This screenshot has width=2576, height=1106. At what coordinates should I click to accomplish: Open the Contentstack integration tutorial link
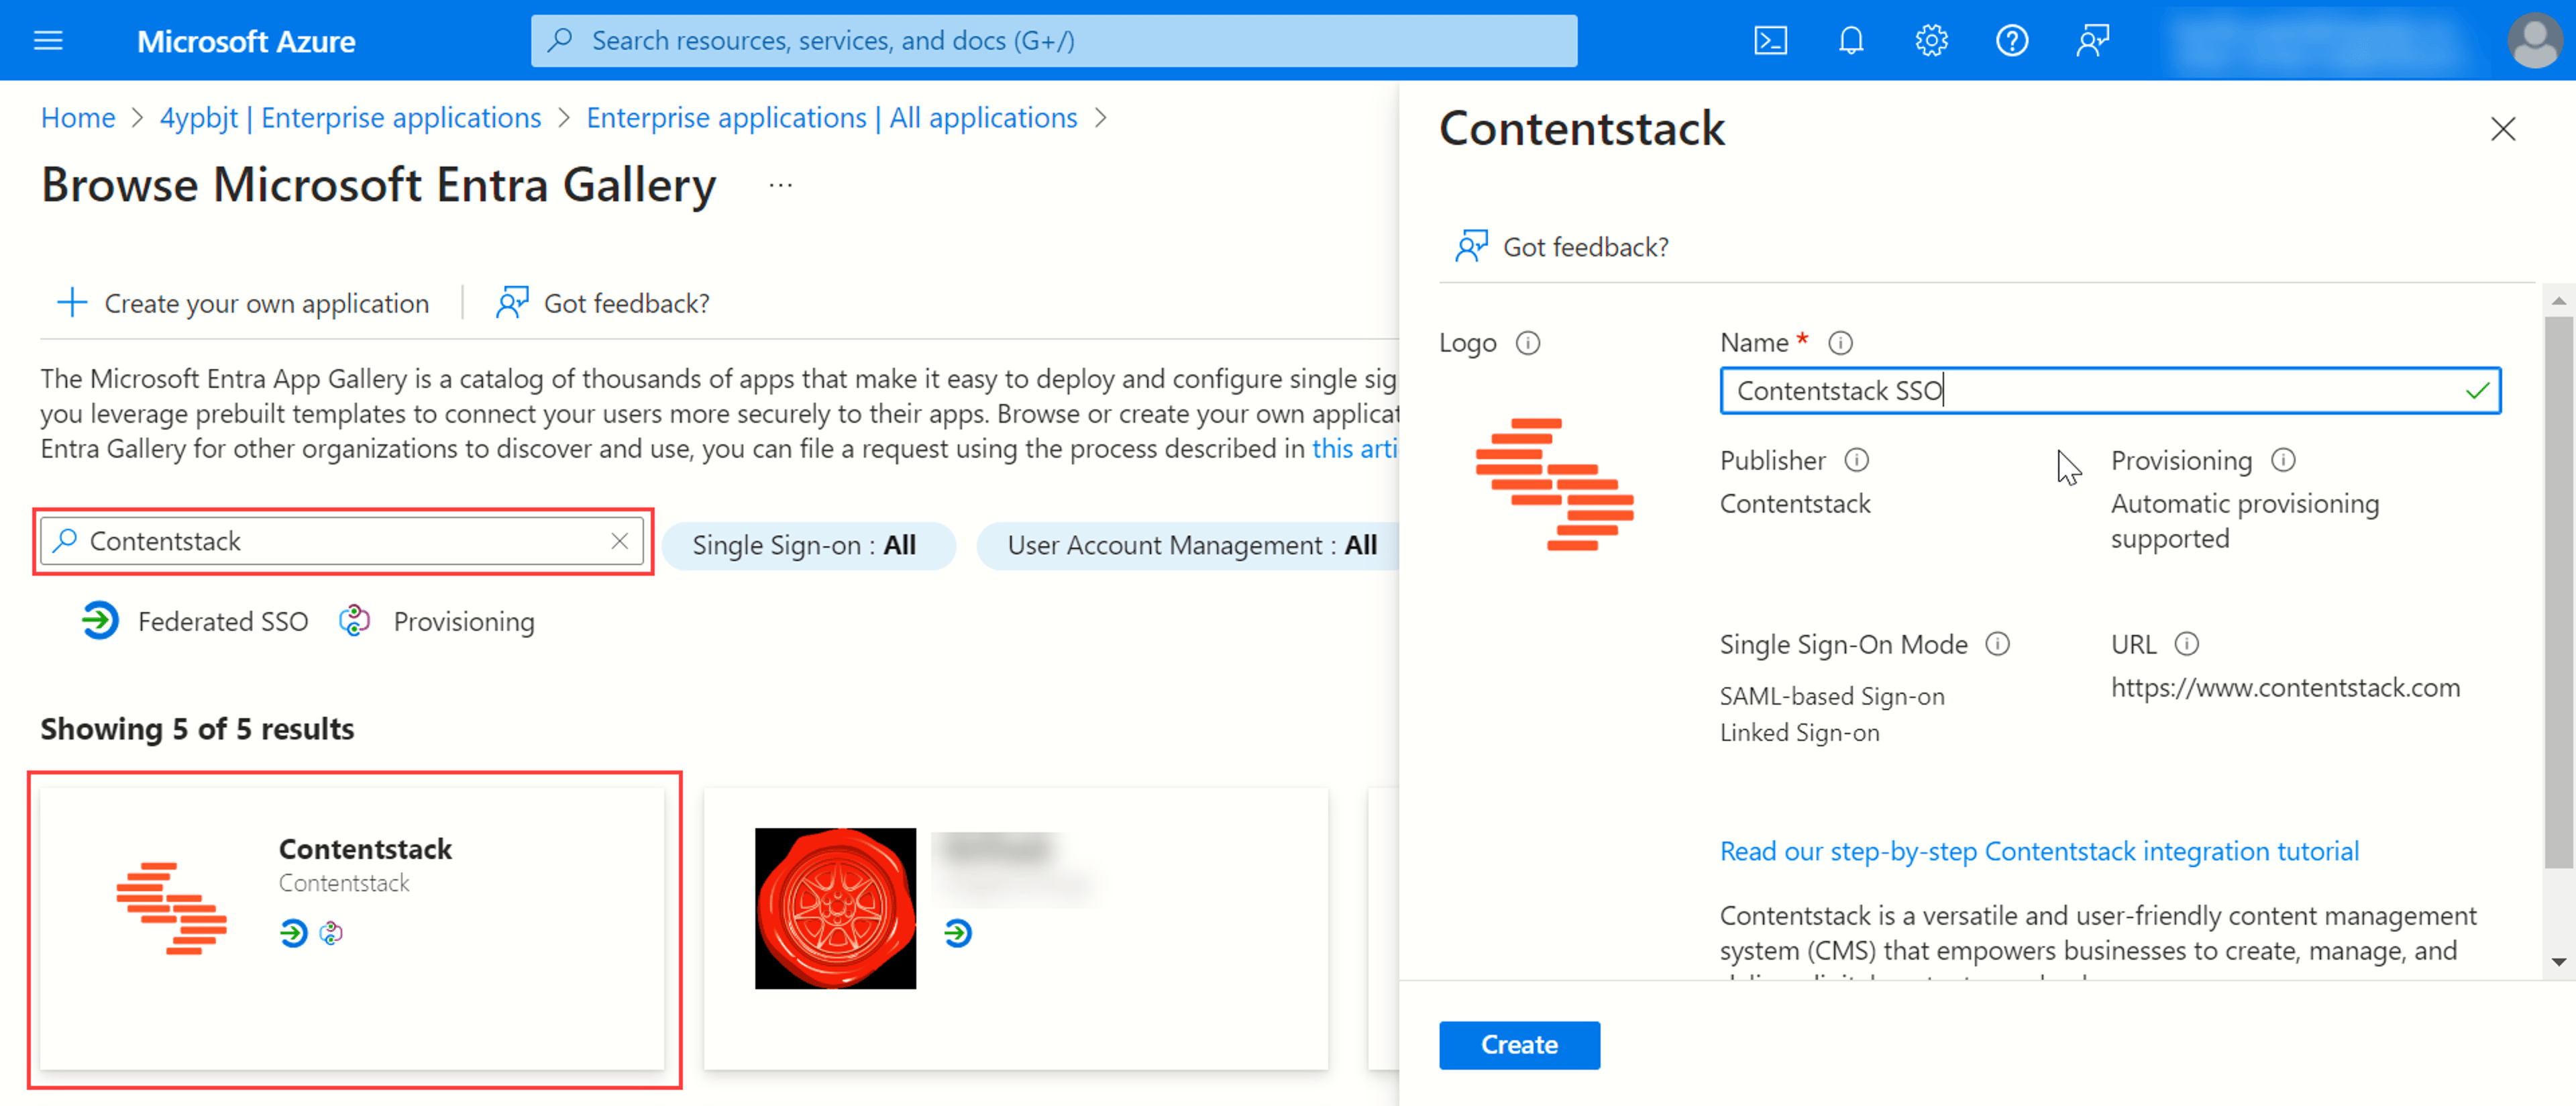coord(2038,851)
